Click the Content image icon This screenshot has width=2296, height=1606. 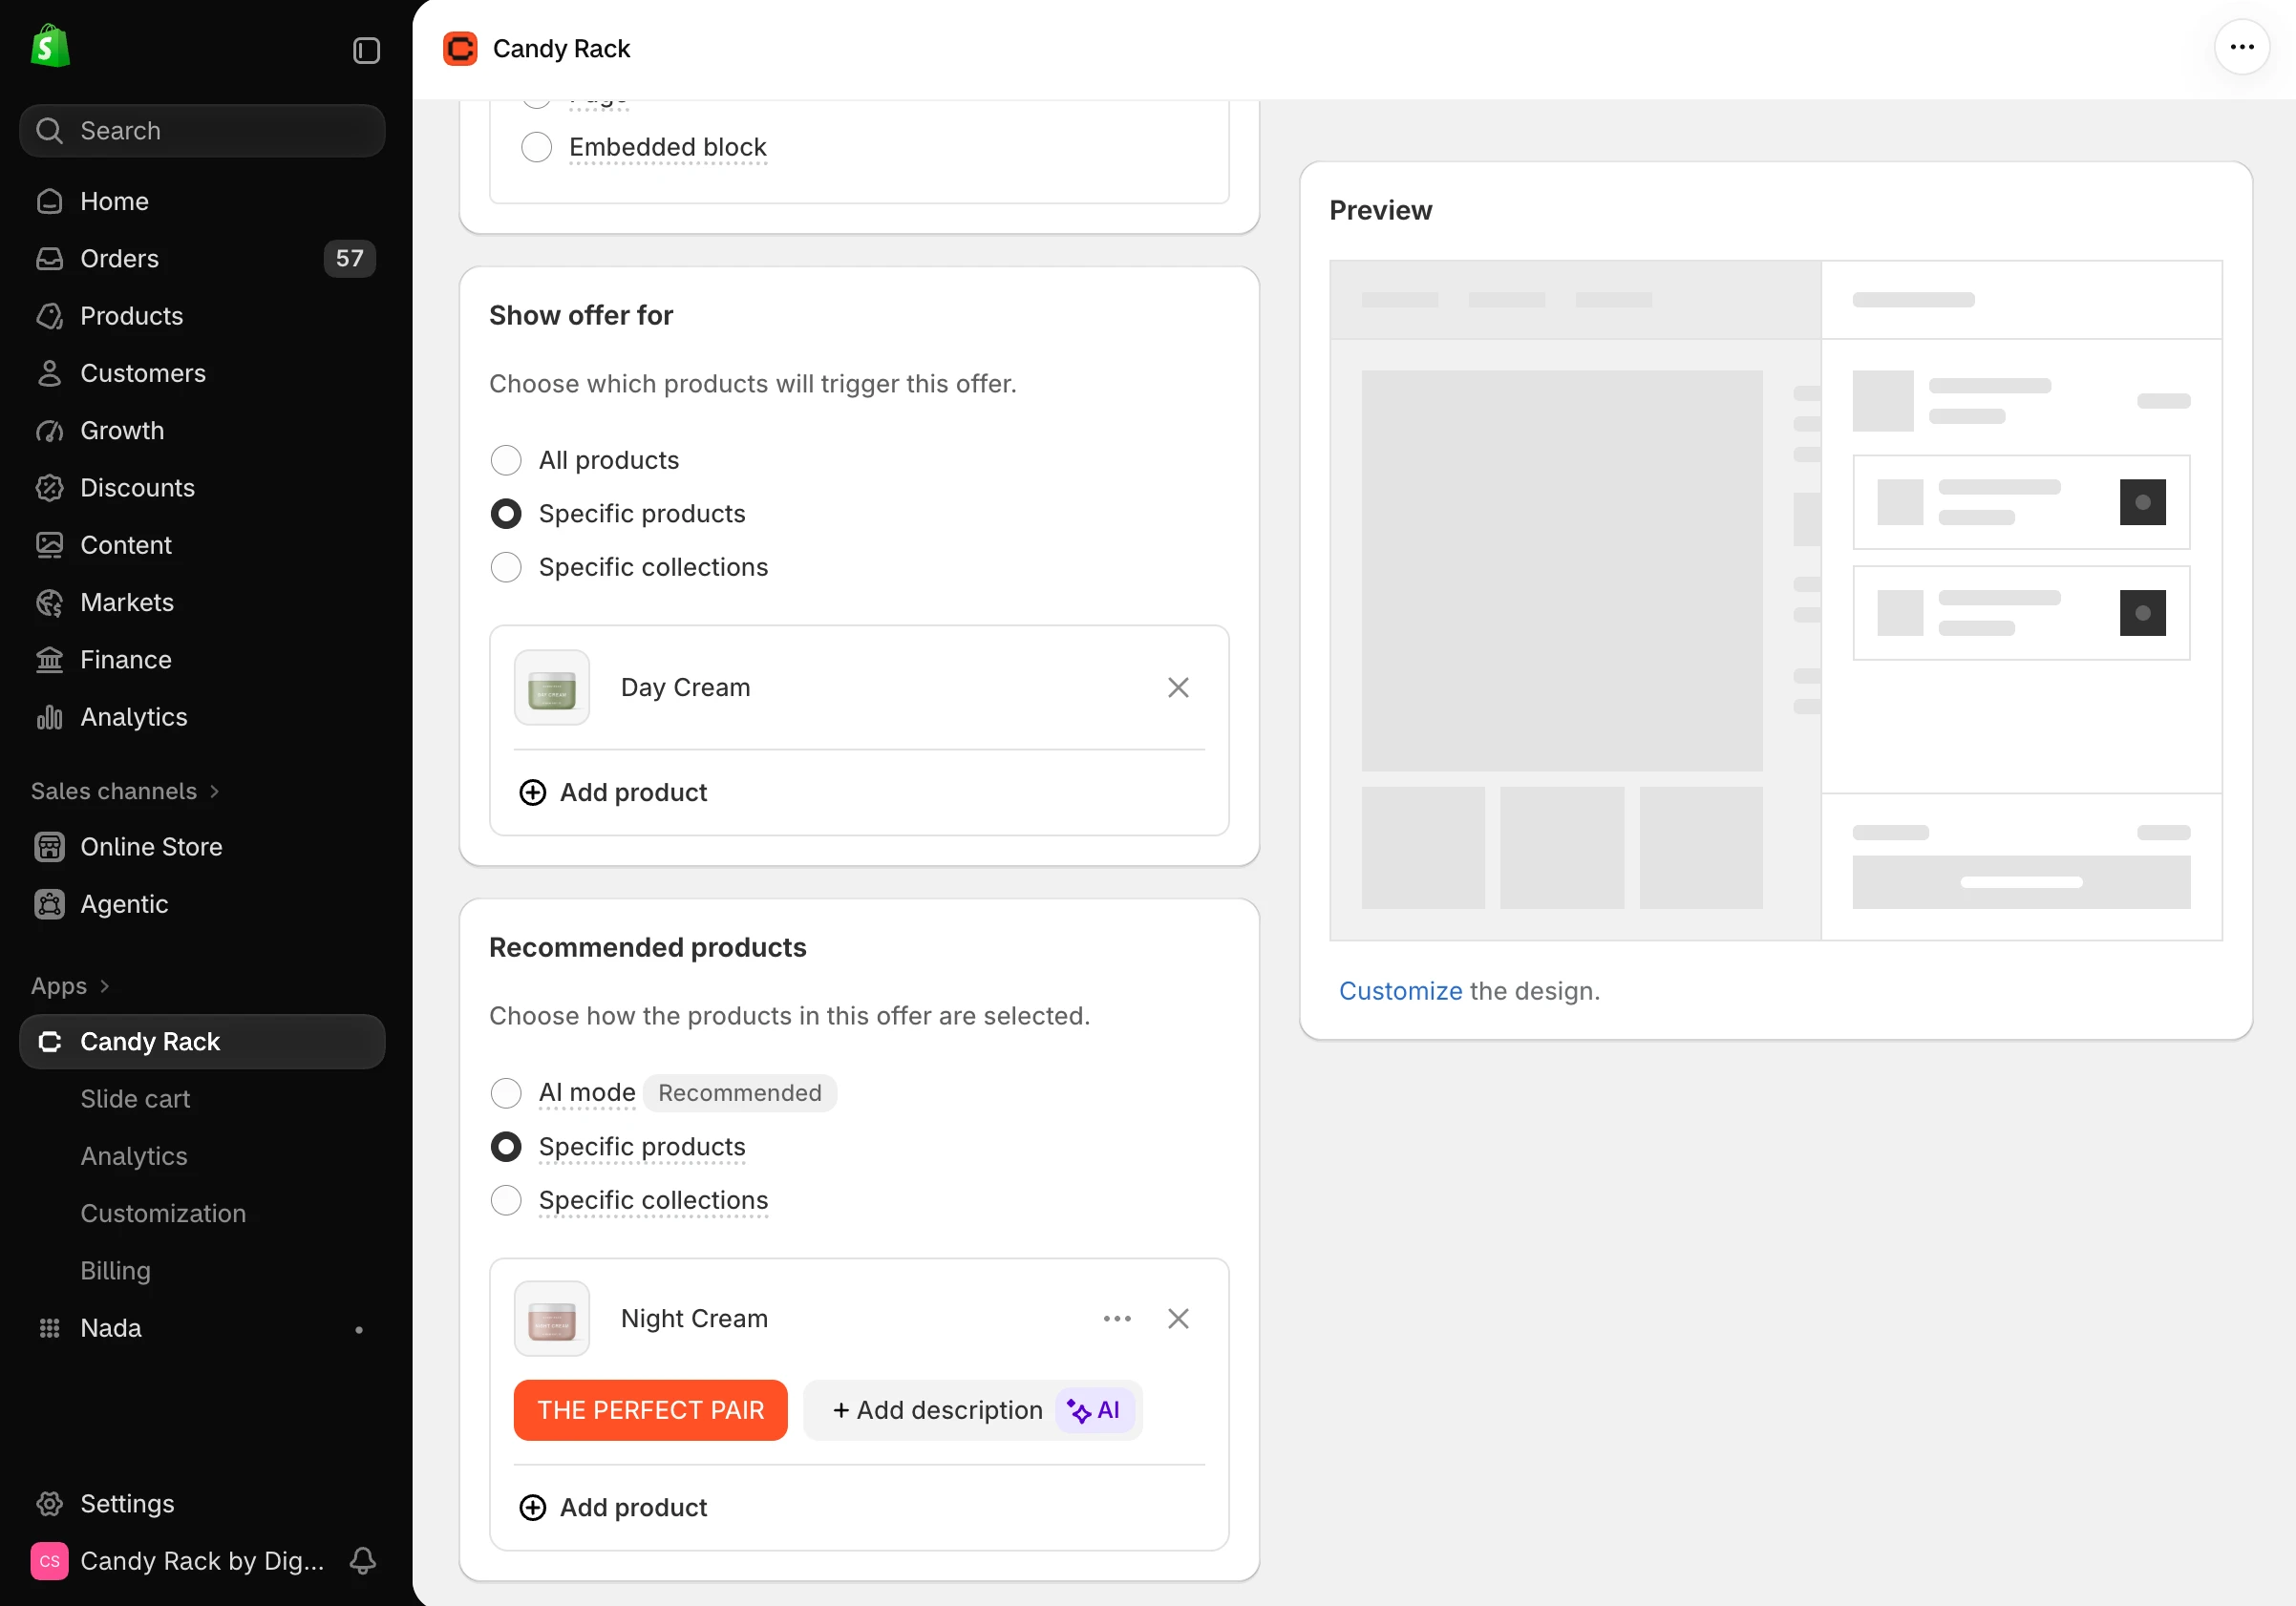pyautogui.click(x=49, y=545)
